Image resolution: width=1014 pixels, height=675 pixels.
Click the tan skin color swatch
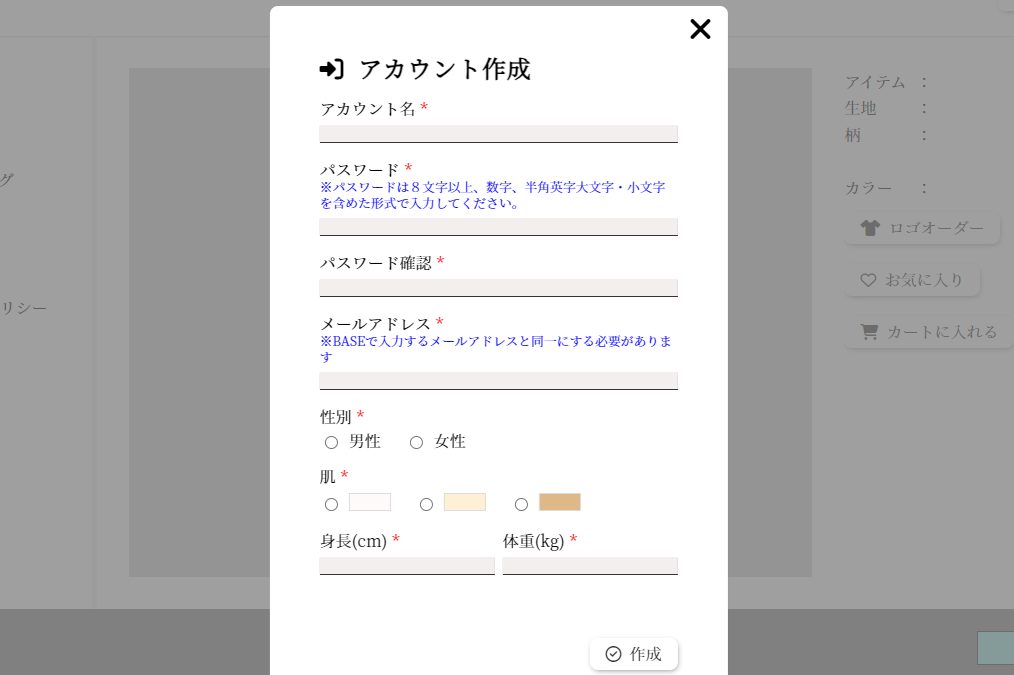click(559, 502)
